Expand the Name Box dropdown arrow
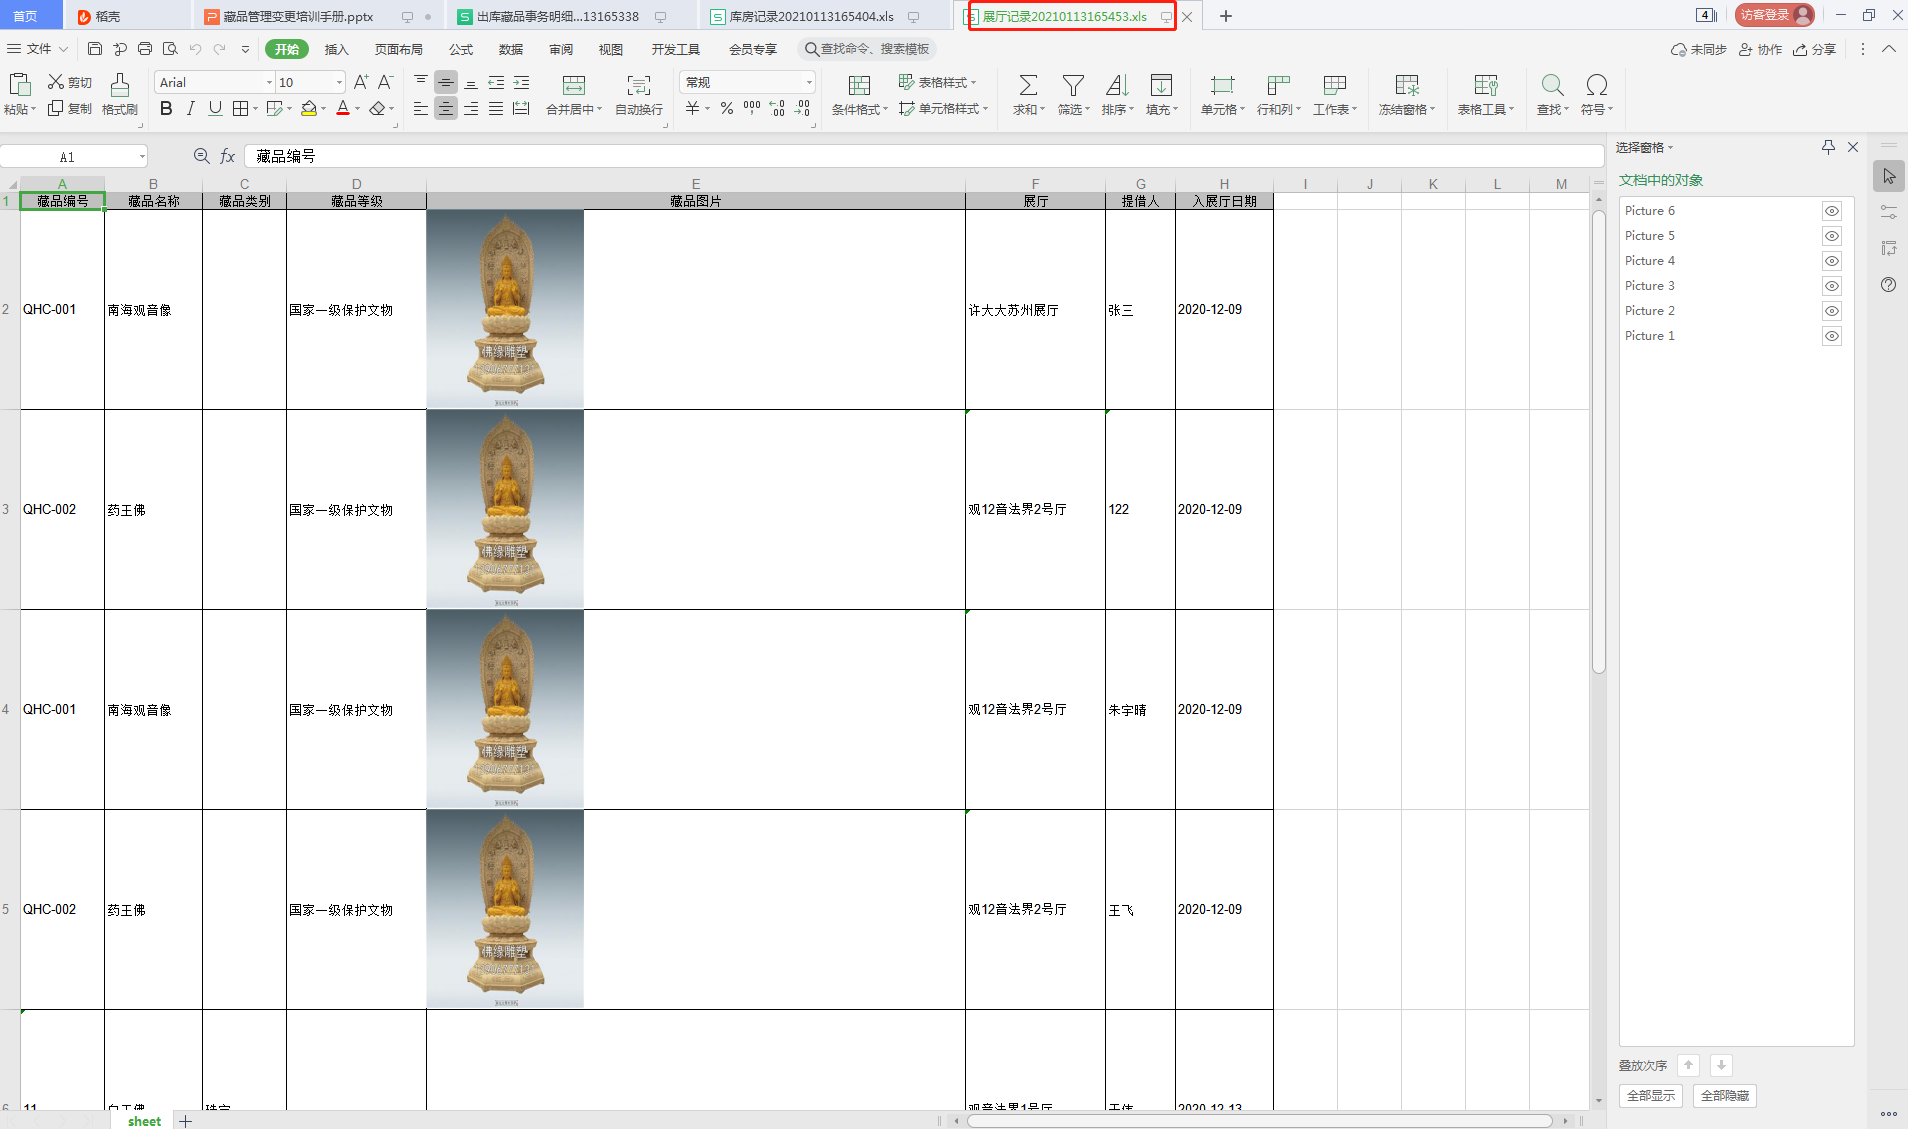The width and height of the screenshot is (1908, 1129). click(142, 157)
